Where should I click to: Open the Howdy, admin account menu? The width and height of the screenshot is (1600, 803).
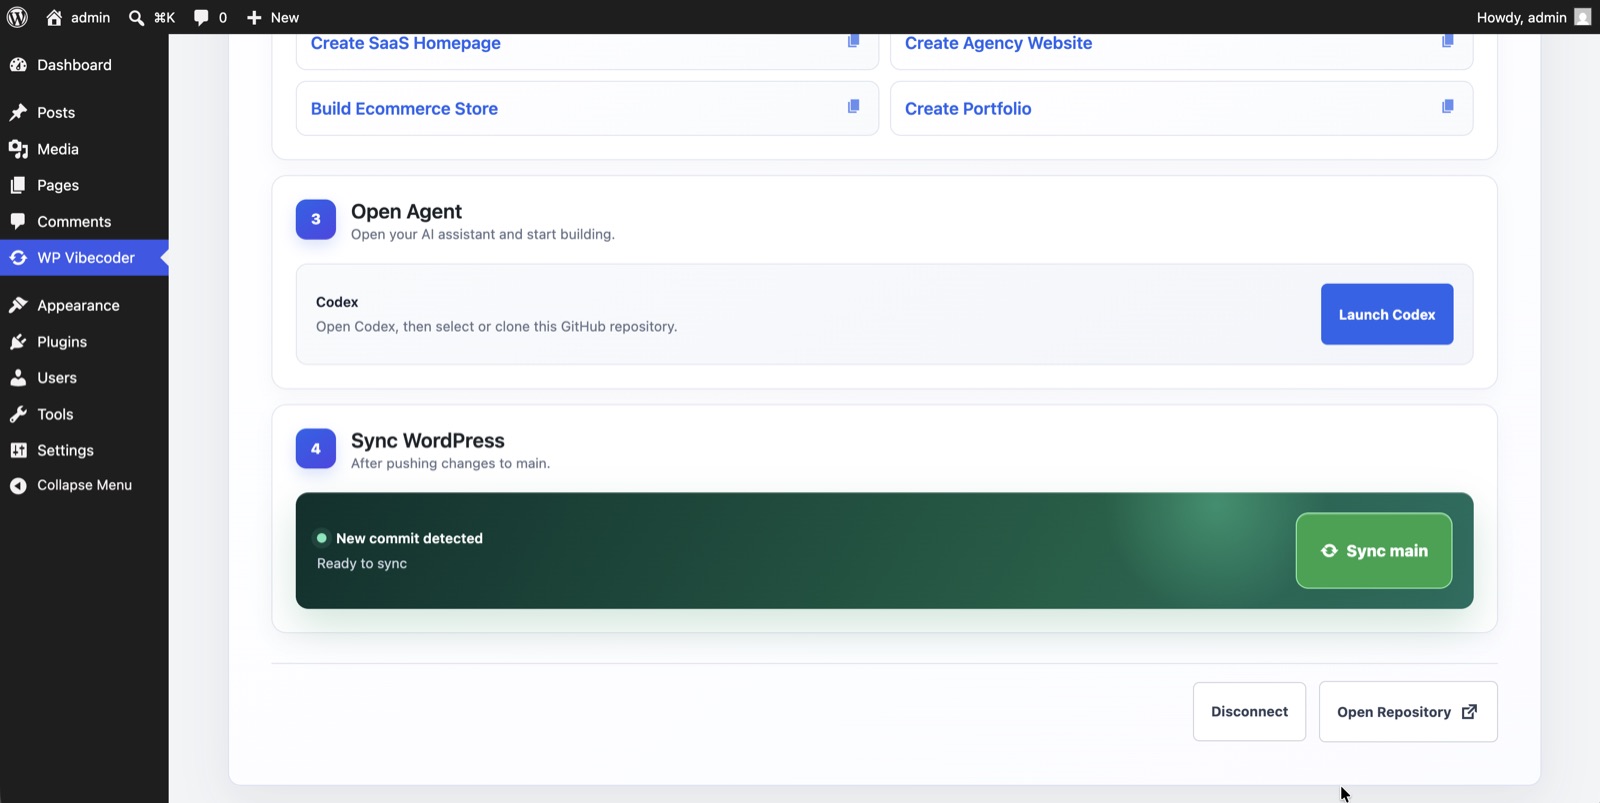tap(1533, 17)
